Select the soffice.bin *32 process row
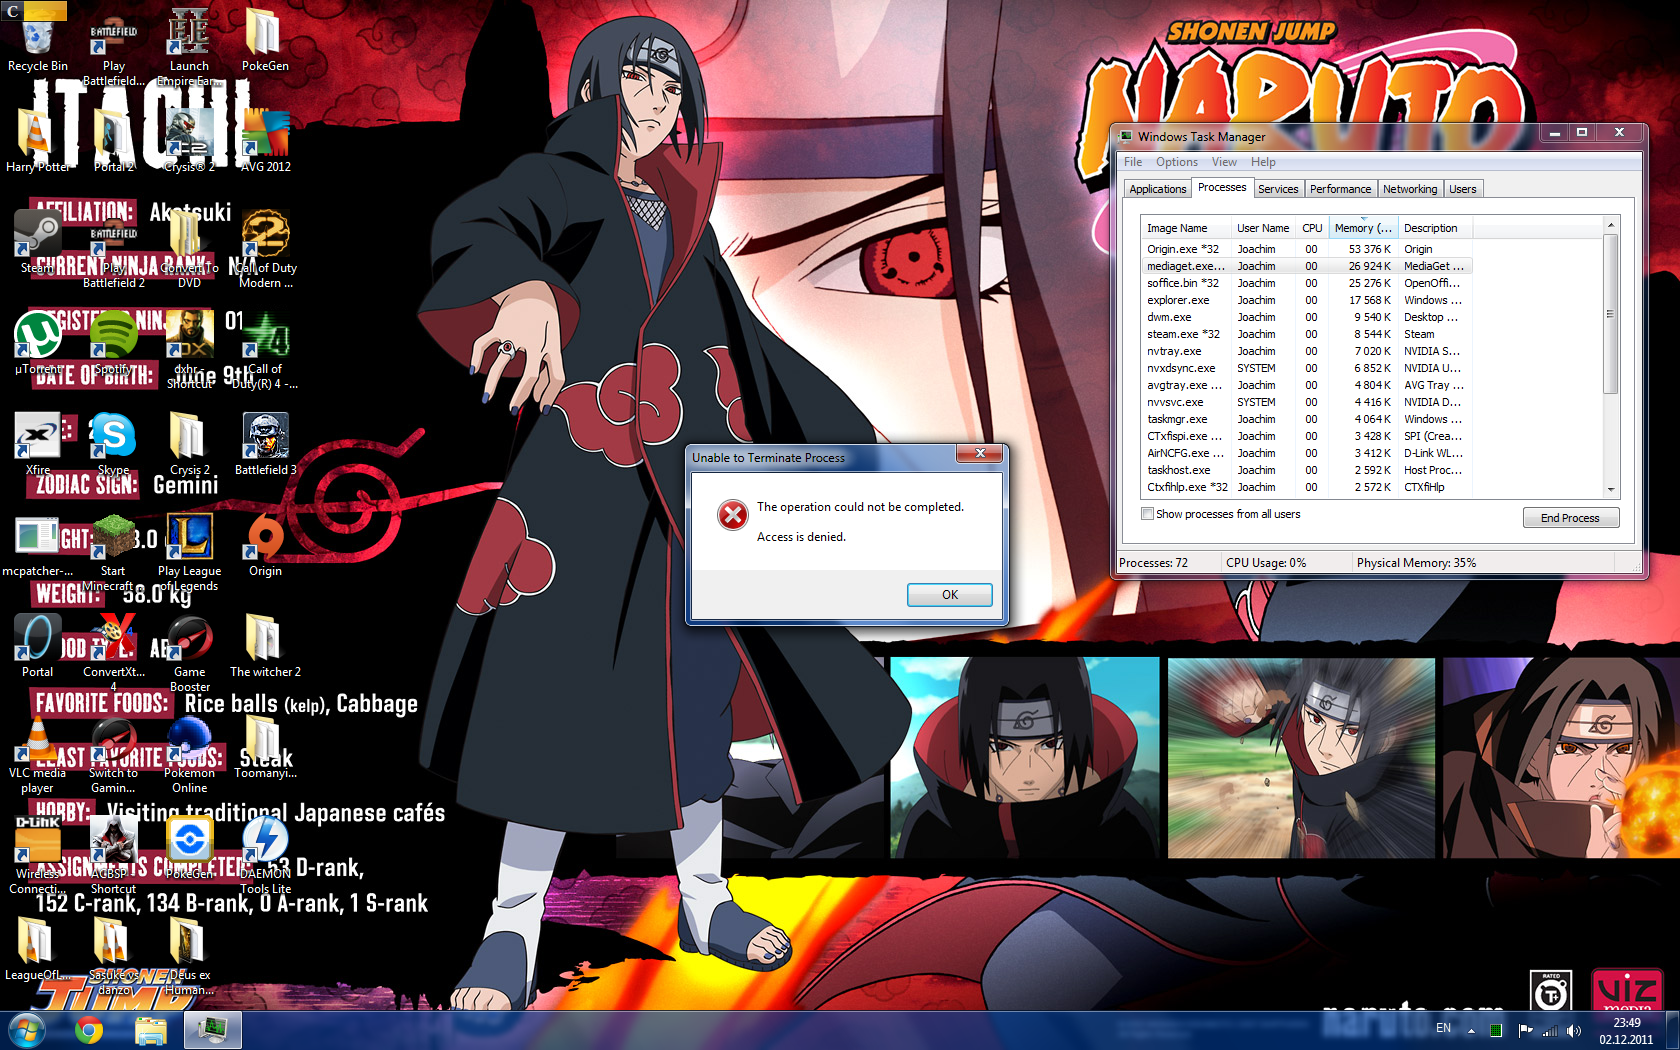 click(1306, 283)
